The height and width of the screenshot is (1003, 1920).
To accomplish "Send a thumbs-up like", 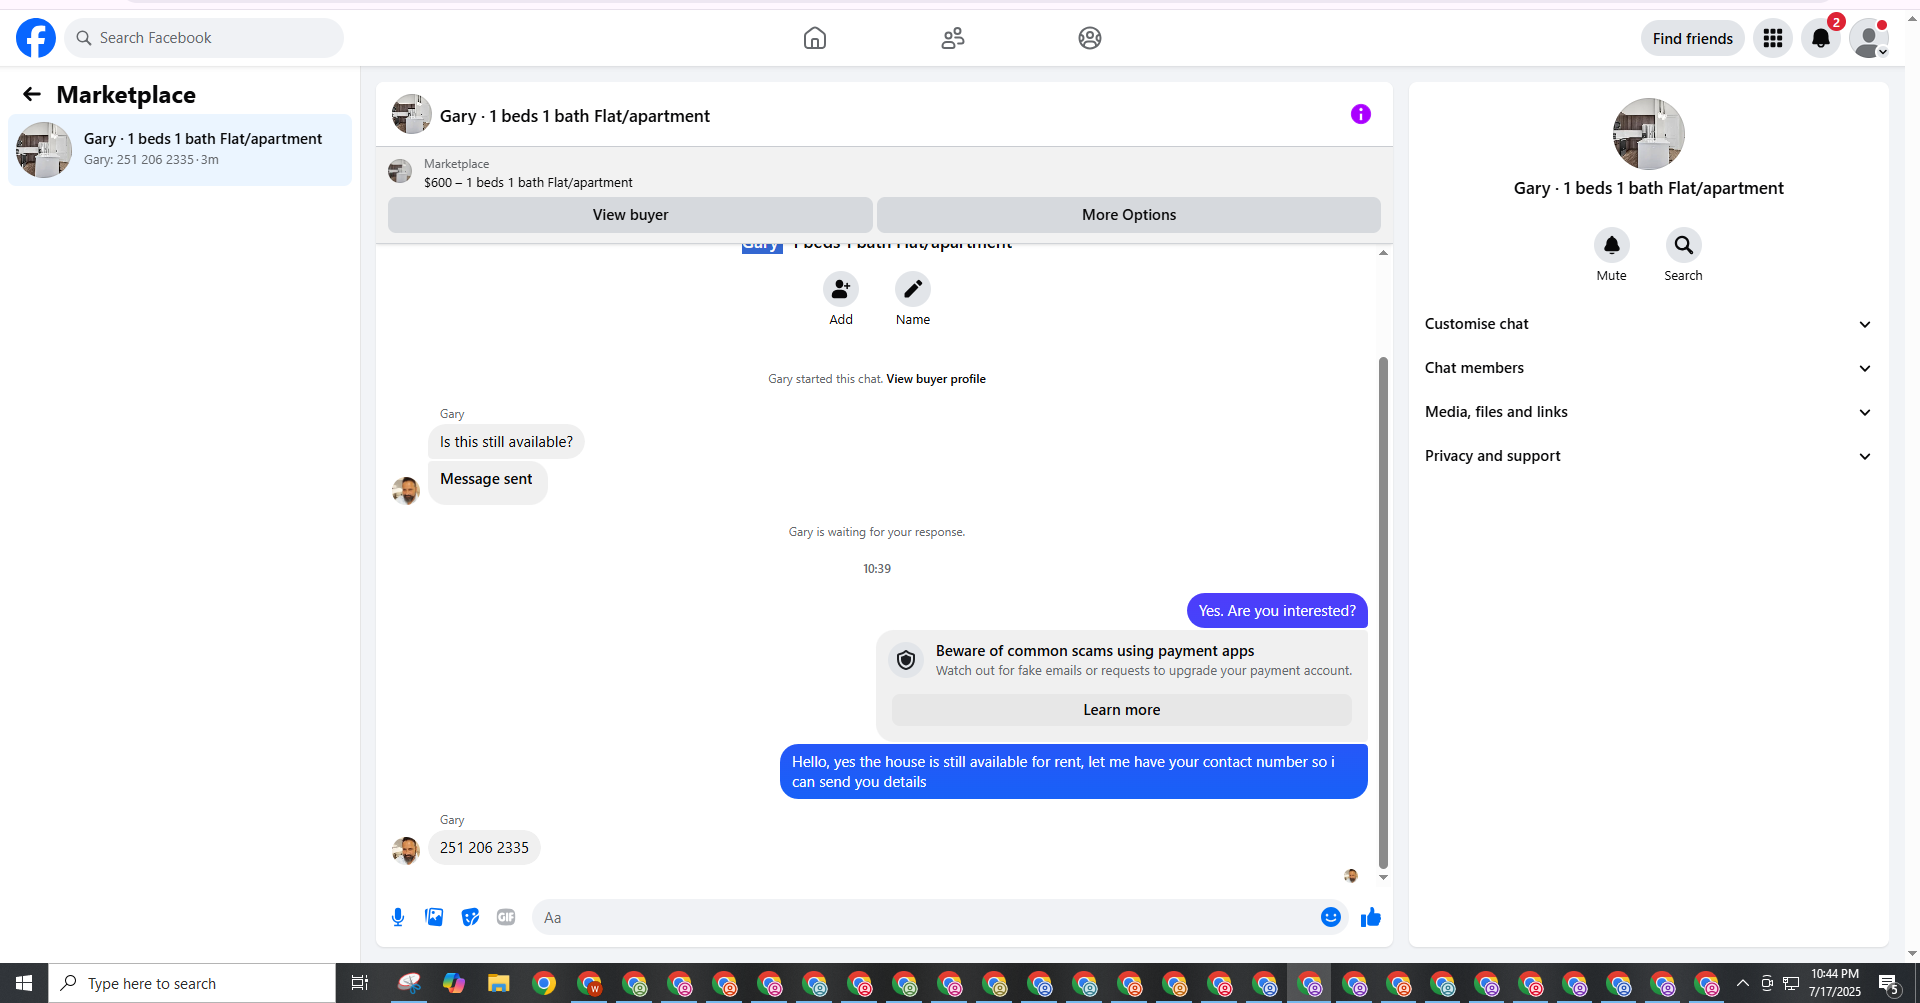I will (1371, 917).
